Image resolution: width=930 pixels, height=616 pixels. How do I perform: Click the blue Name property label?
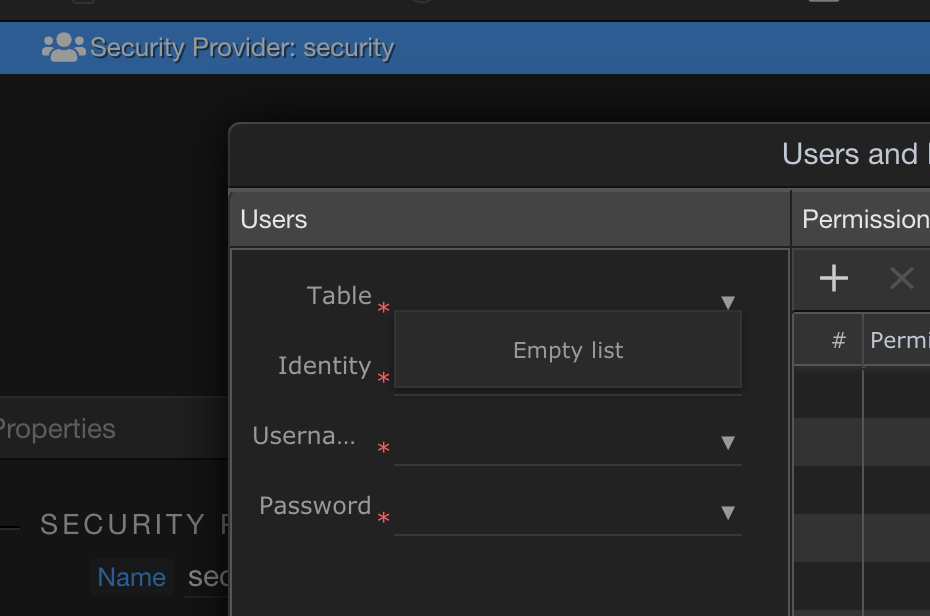[131, 577]
